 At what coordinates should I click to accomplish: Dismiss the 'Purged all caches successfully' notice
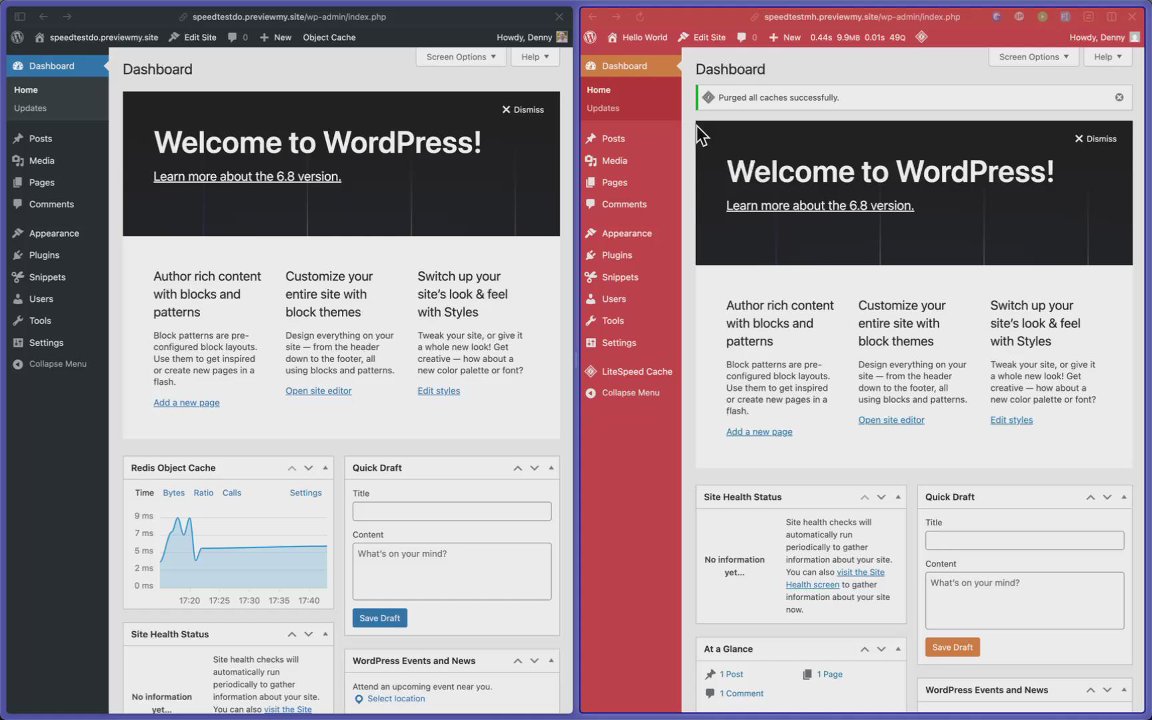pos(1119,97)
